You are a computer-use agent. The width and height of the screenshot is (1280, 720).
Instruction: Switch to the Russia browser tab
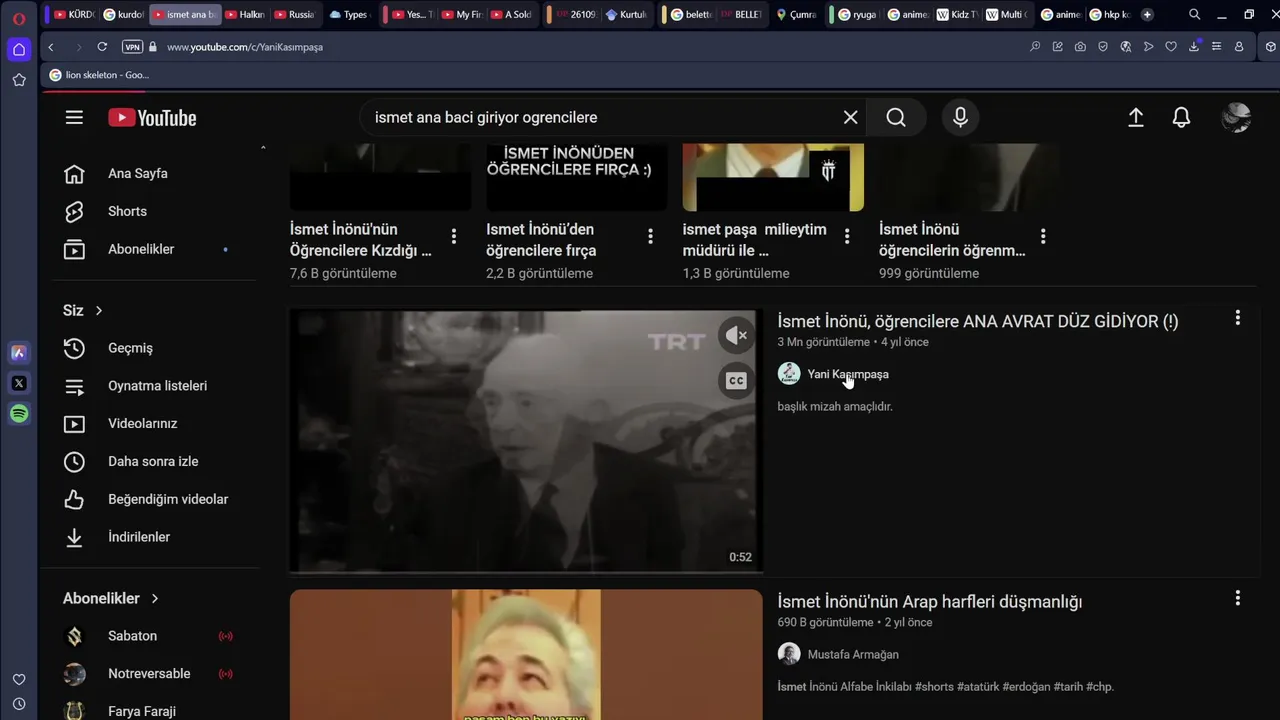[294, 15]
